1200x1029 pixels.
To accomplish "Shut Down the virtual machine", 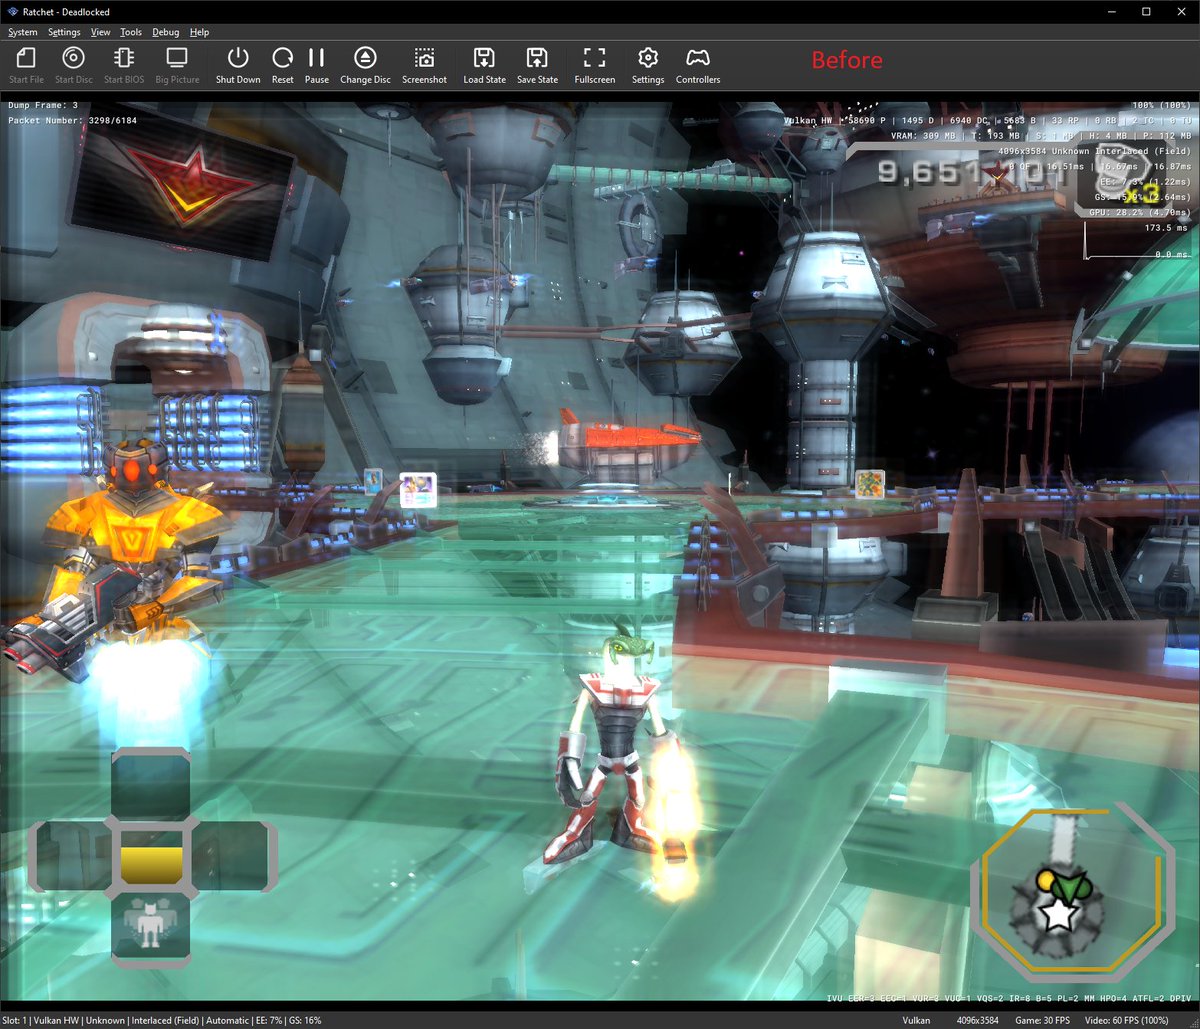I will pyautogui.click(x=238, y=66).
